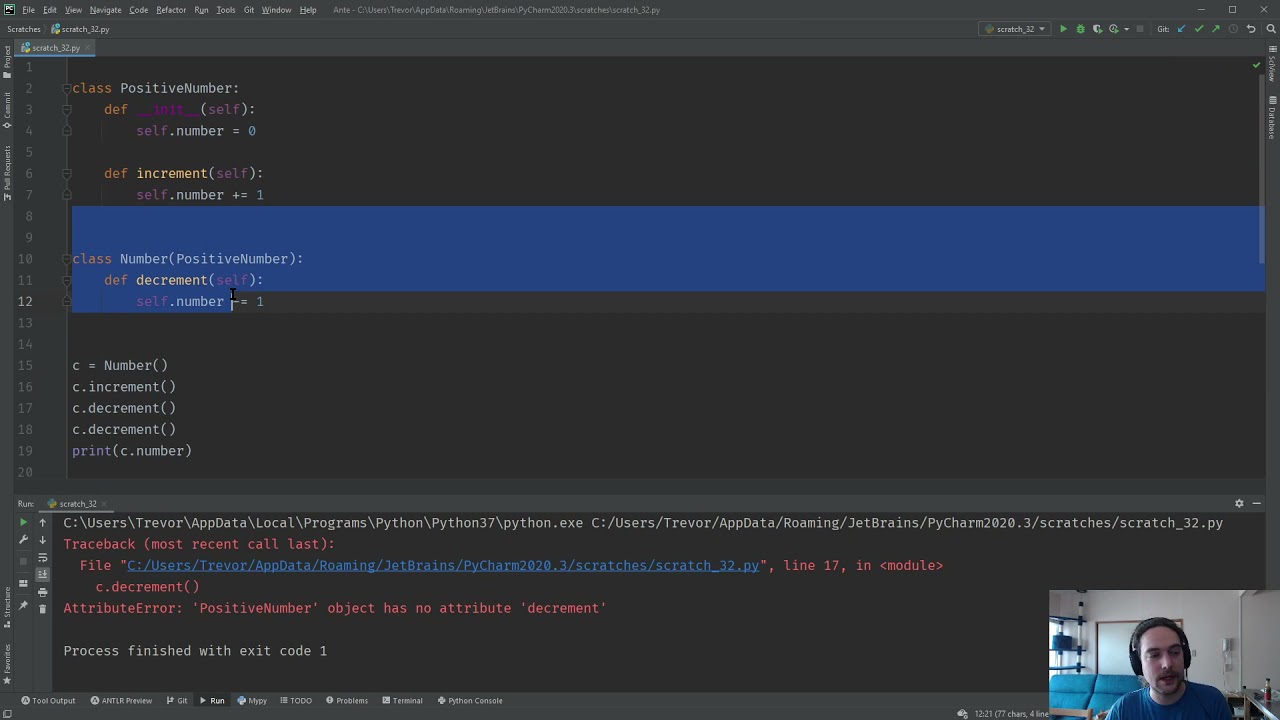The image size is (1280, 720).
Task: Collapse the increment method fold marker
Action: pyautogui.click(x=66, y=174)
